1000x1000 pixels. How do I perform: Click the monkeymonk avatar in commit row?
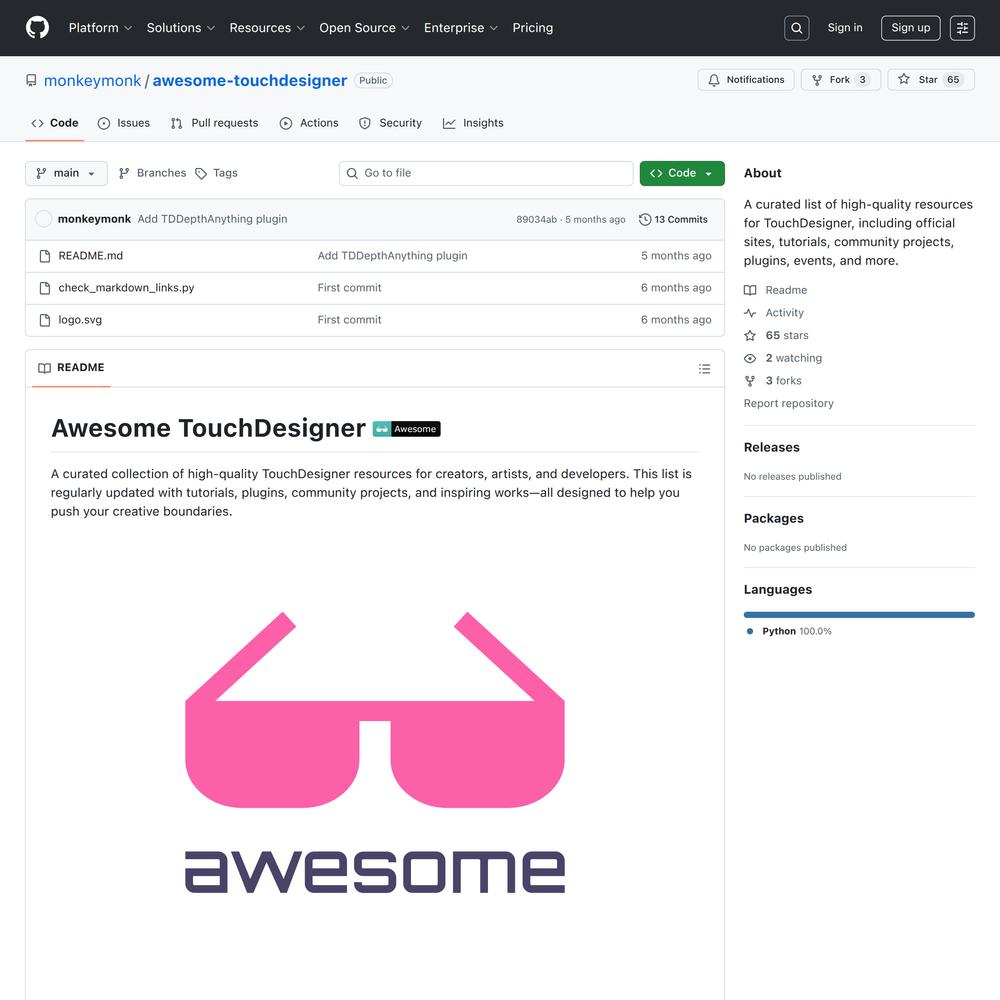click(x=43, y=219)
